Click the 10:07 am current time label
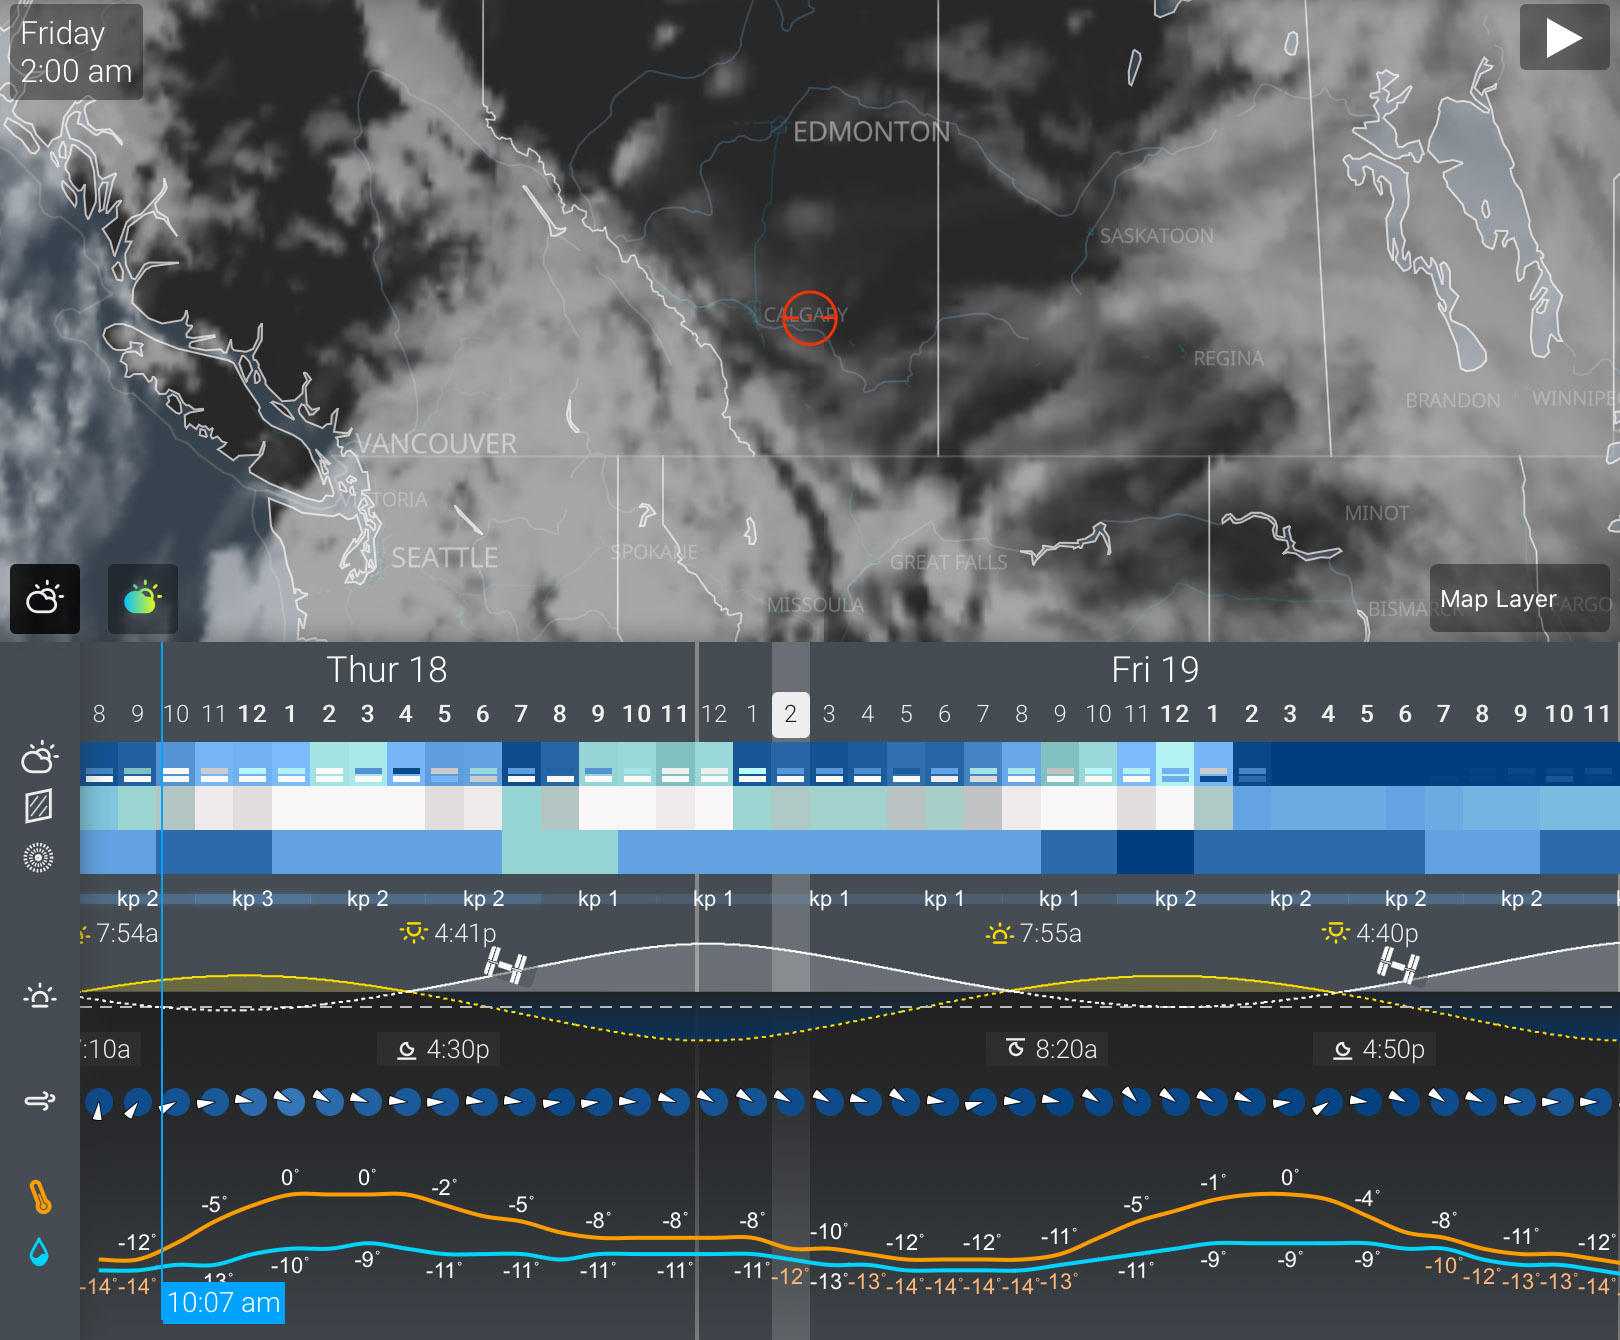The width and height of the screenshot is (1620, 1340). (x=223, y=1303)
